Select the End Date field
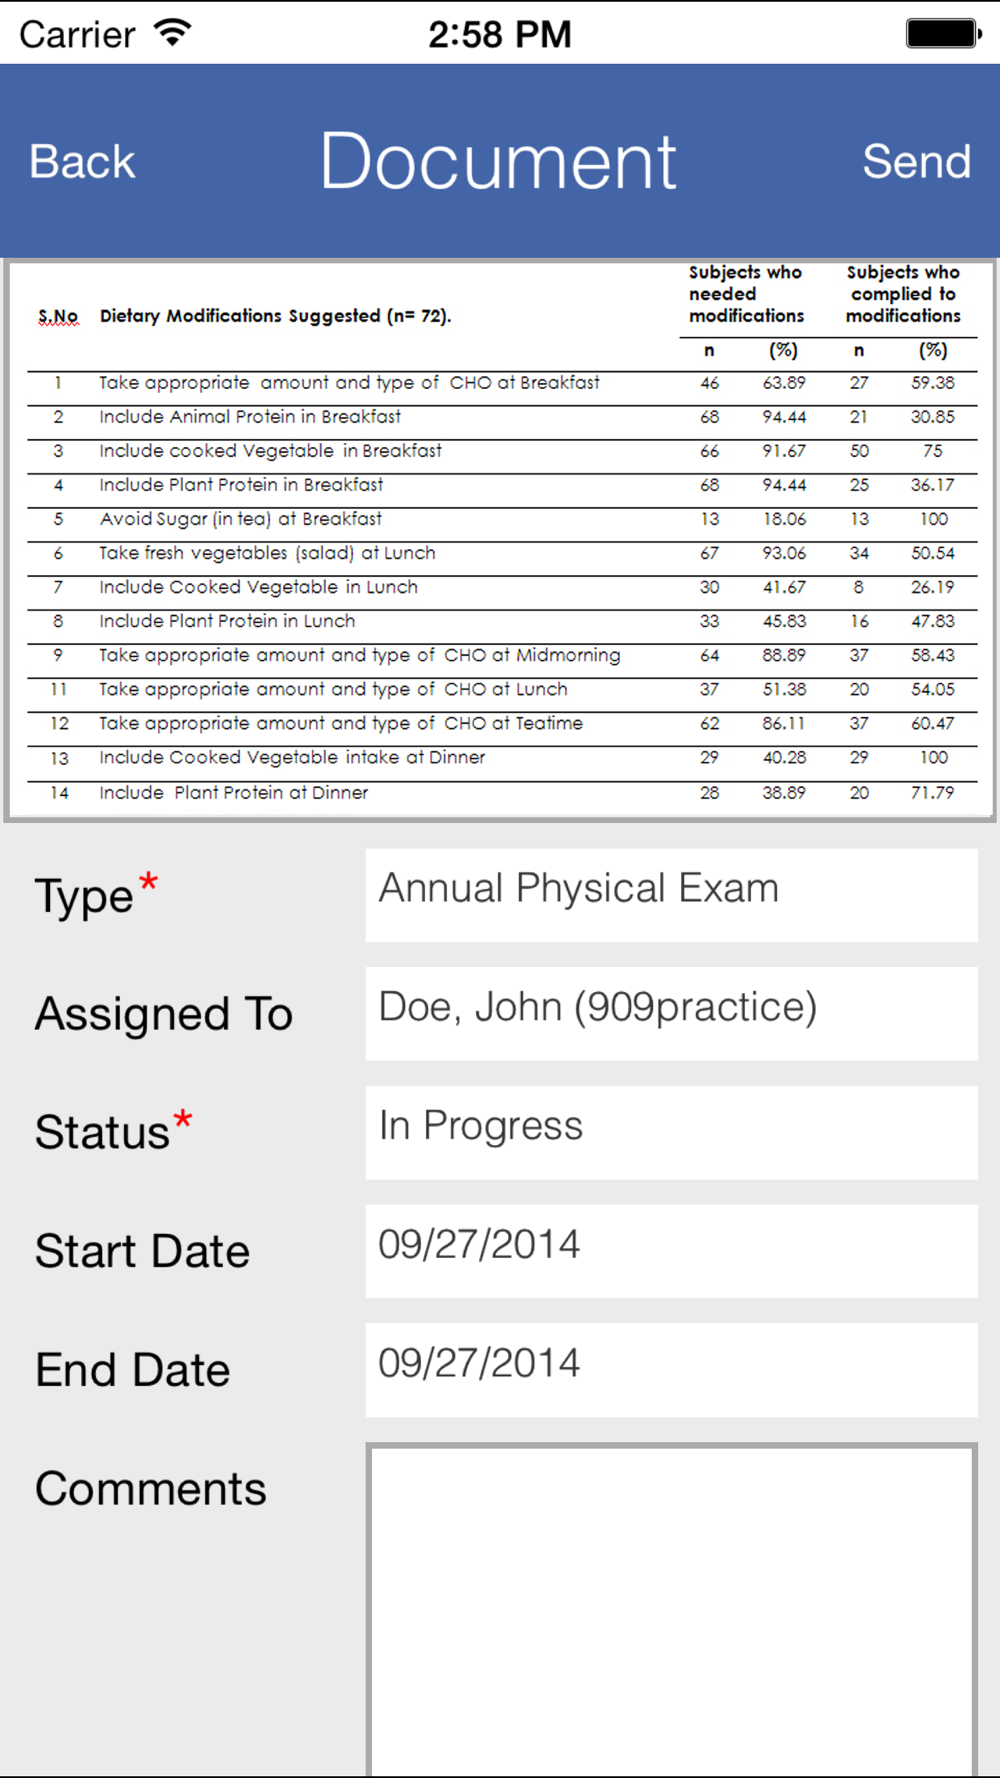 (x=671, y=1369)
